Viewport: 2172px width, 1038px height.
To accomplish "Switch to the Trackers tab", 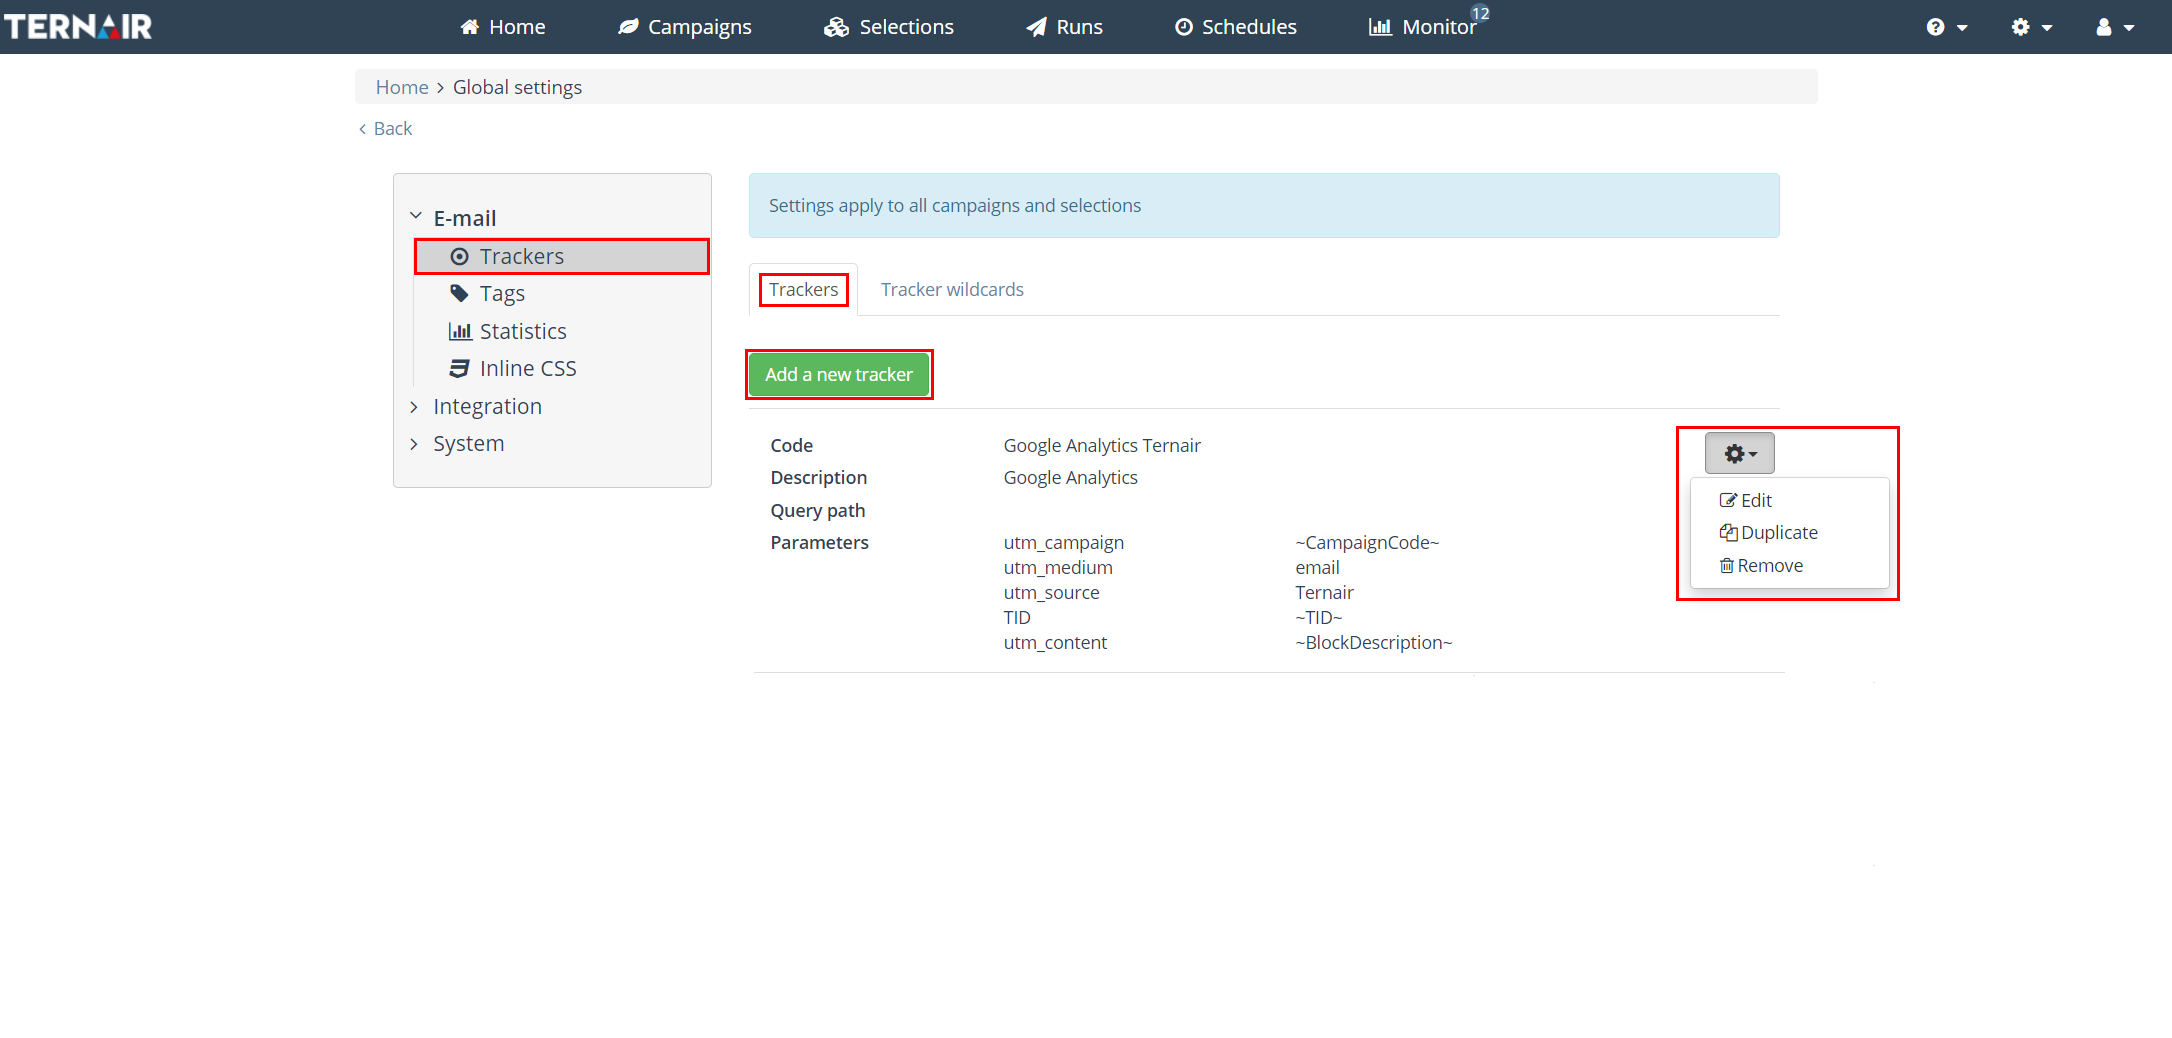I will (803, 289).
